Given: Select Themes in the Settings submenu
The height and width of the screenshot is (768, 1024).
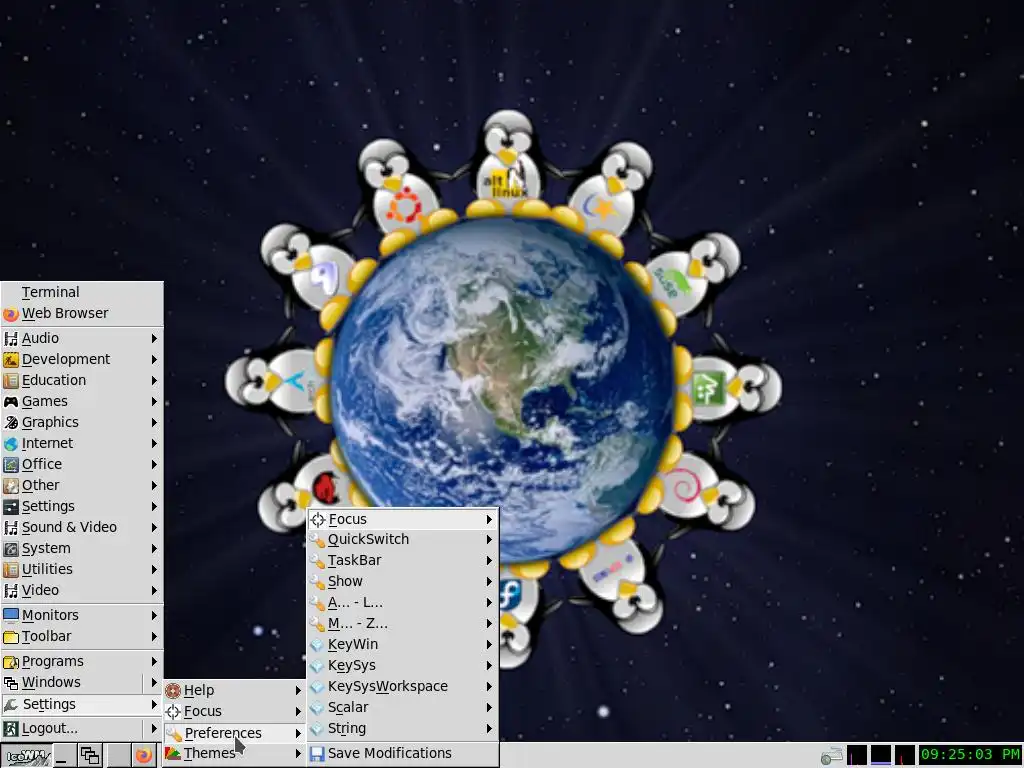Looking at the screenshot, I should pos(234,753).
